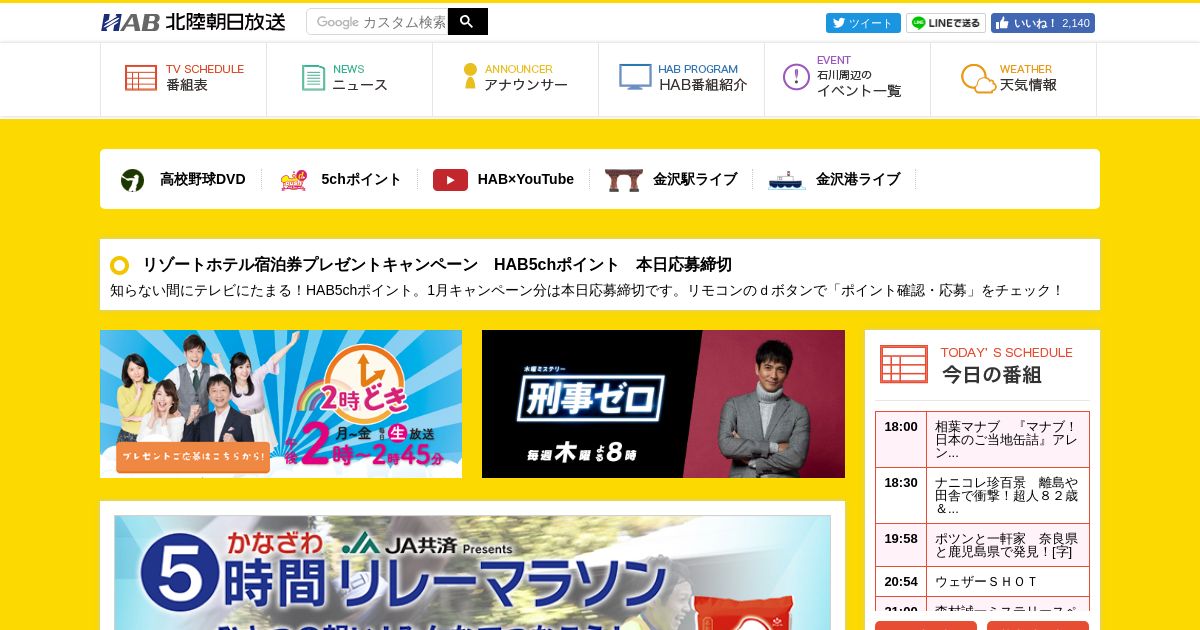Click the red YouTube play icon
The width and height of the screenshot is (1200, 630).
[x=450, y=180]
